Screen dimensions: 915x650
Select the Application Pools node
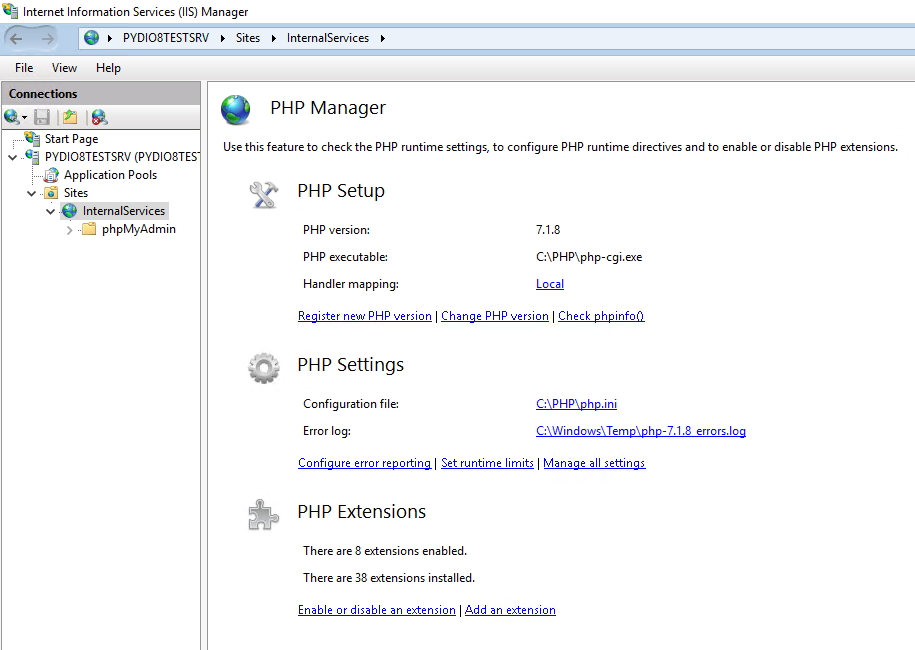tap(110, 175)
